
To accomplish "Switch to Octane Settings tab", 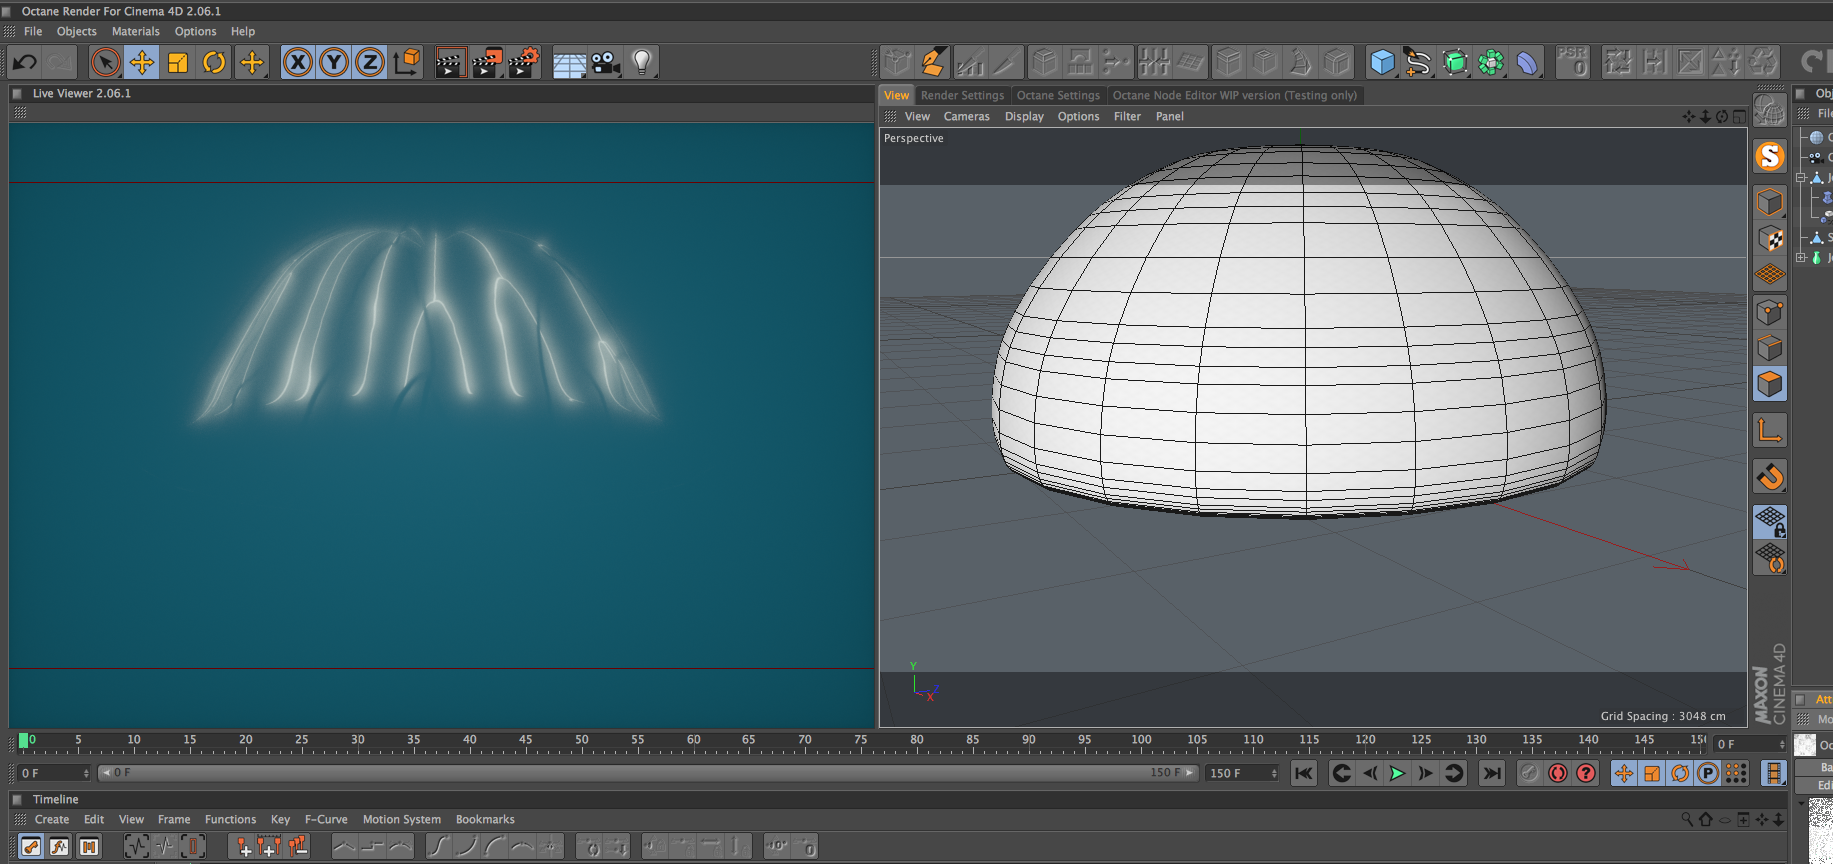I will [x=1058, y=96].
